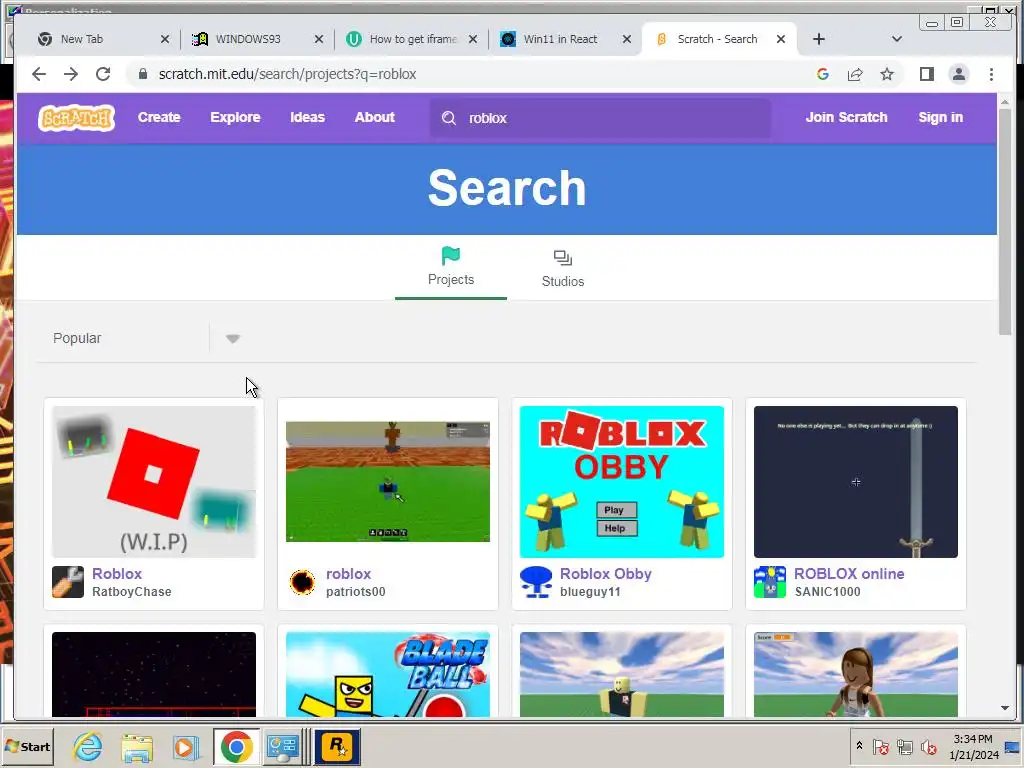Click the volume tray icon
This screenshot has height=768, width=1024.
pos(927,746)
